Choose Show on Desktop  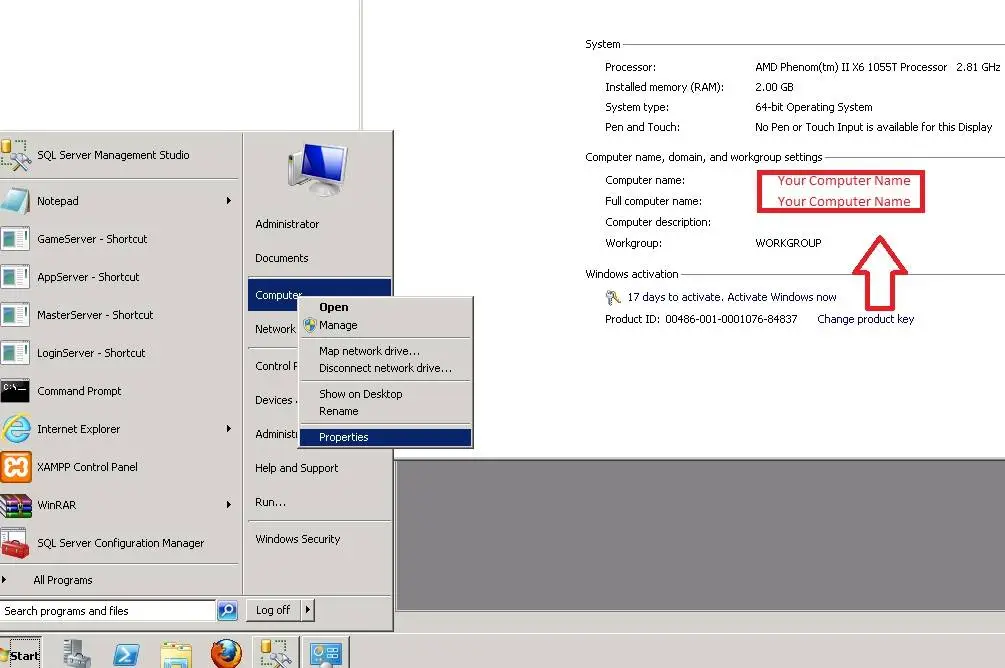click(361, 394)
